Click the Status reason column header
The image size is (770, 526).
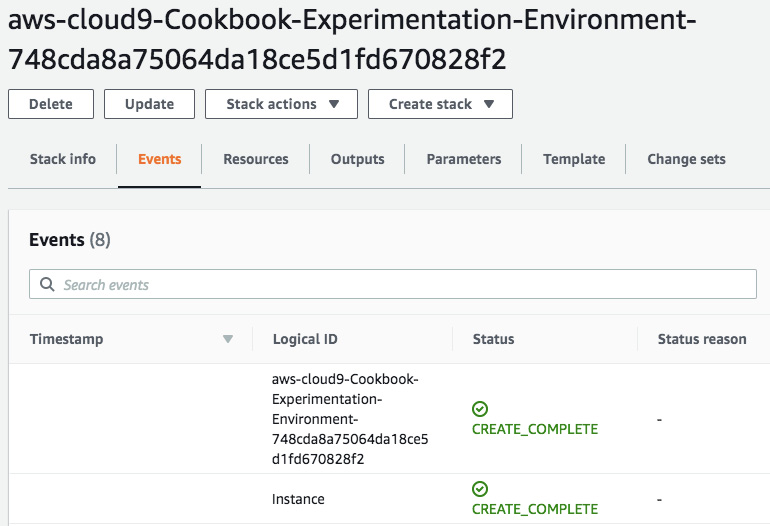702,339
